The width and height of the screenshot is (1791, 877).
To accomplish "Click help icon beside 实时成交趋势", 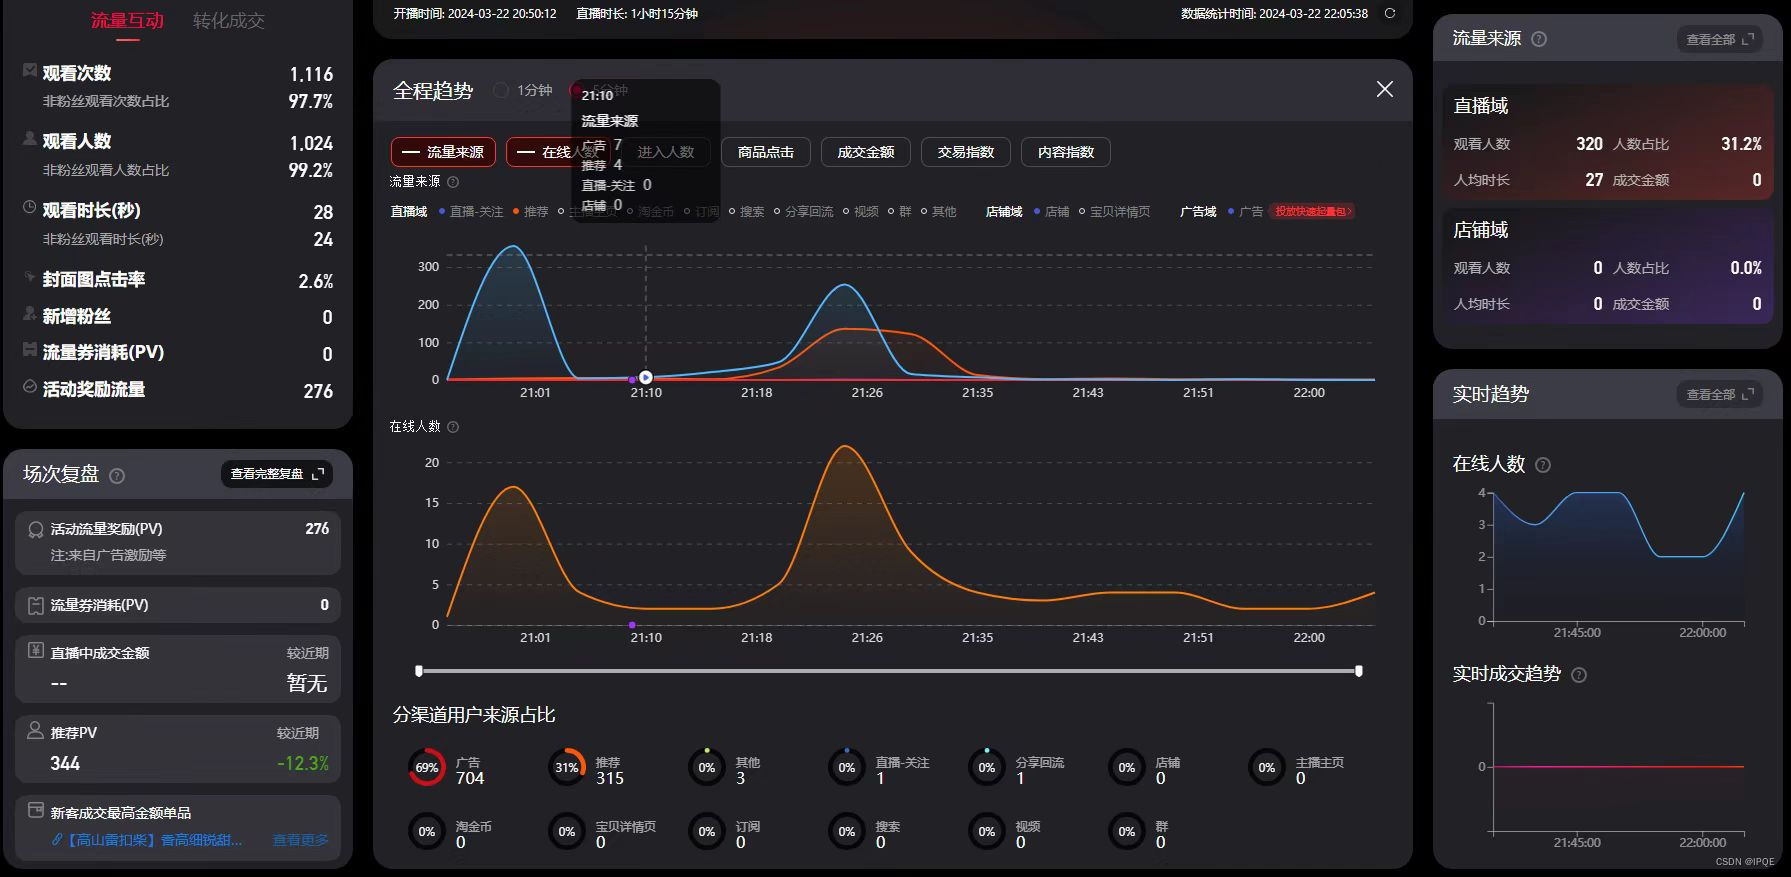I will pyautogui.click(x=1579, y=675).
